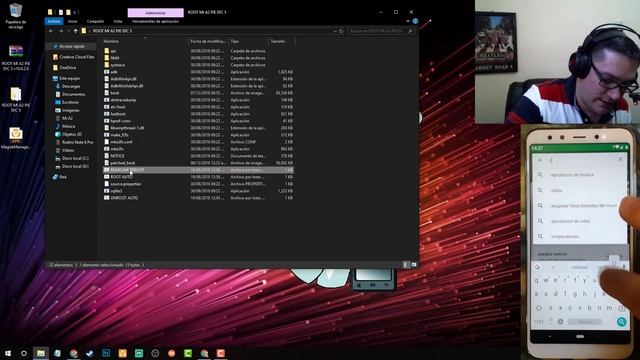Open Cortana search circle in taskbar

[24, 353]
